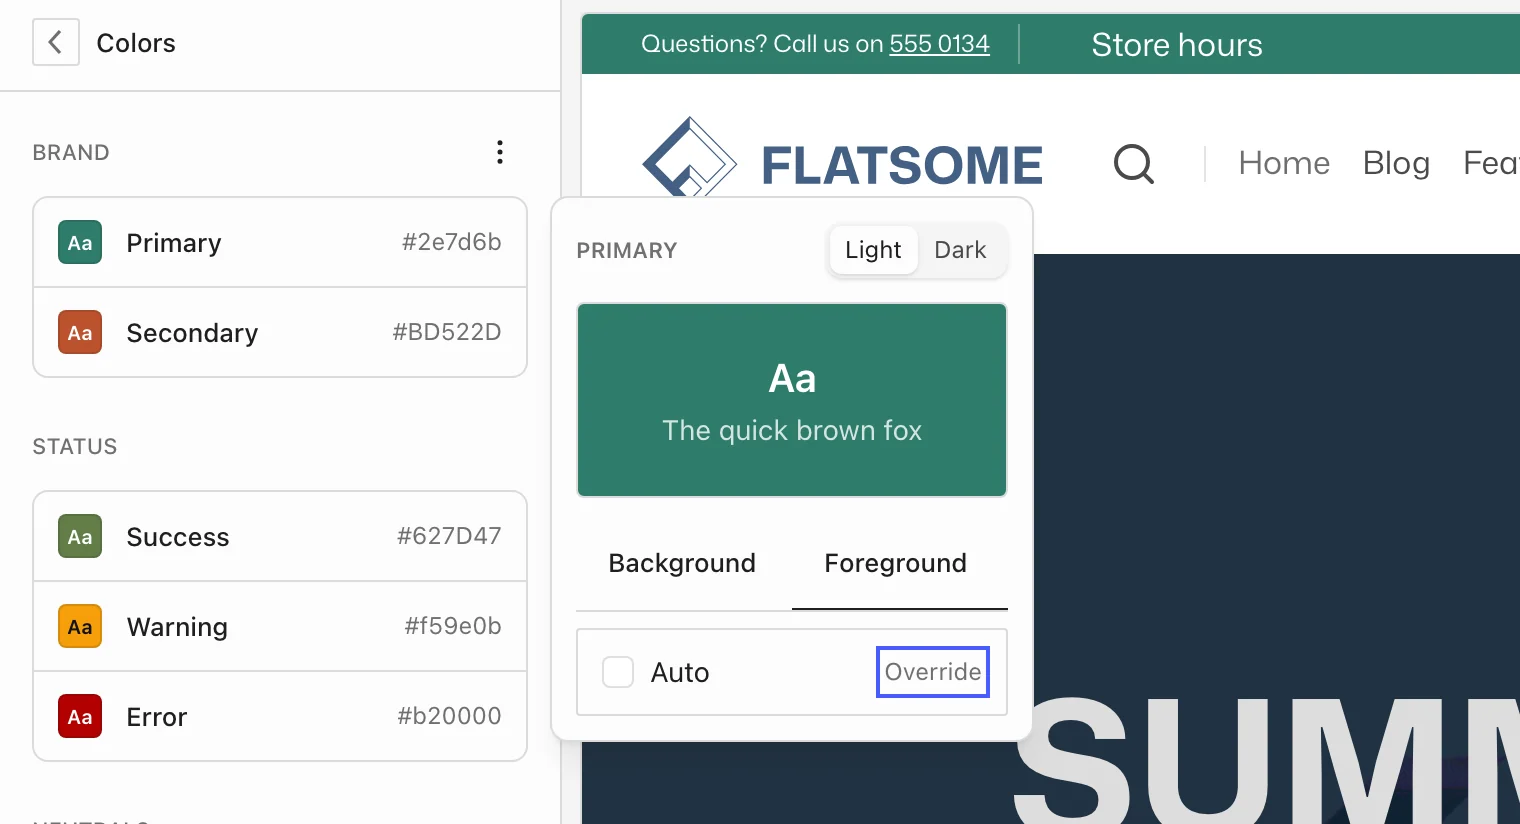The width and height of the screenshot is (1520, 824).
Task: Open the Blog menu item
Action: [1396, 163]
